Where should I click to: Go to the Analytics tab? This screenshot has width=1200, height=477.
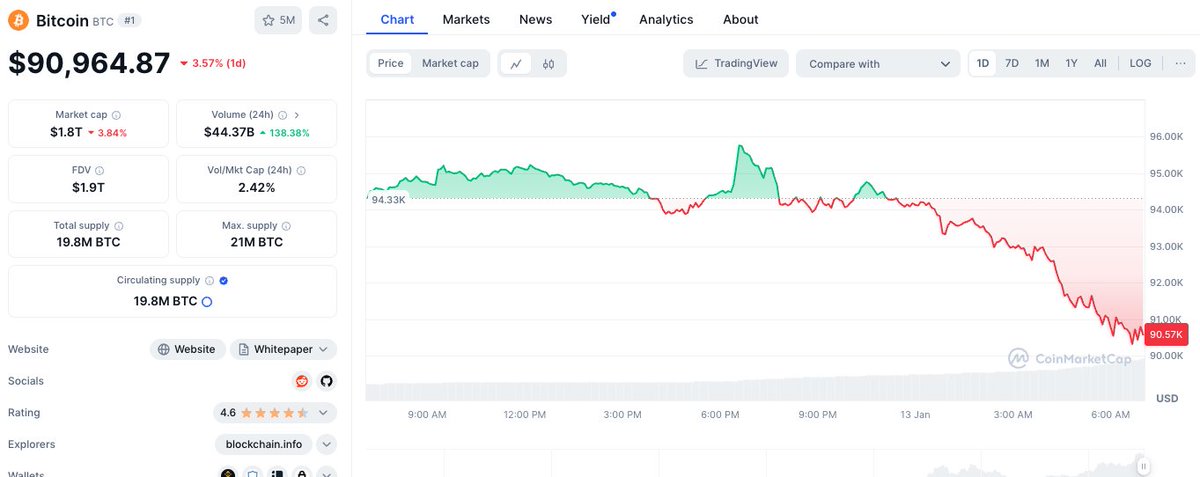pos(666,19)
